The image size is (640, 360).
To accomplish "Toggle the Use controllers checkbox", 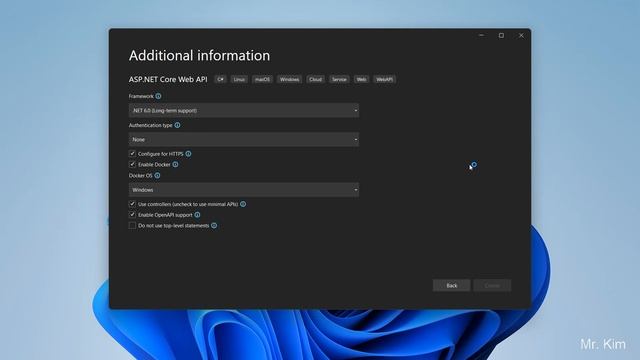I will click(x=132, y=204).
